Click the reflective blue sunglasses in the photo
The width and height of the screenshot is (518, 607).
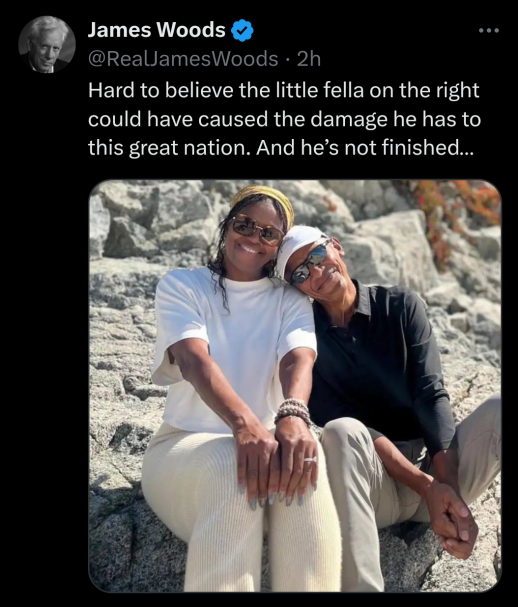pyautogui.click(x=310, y=261)
